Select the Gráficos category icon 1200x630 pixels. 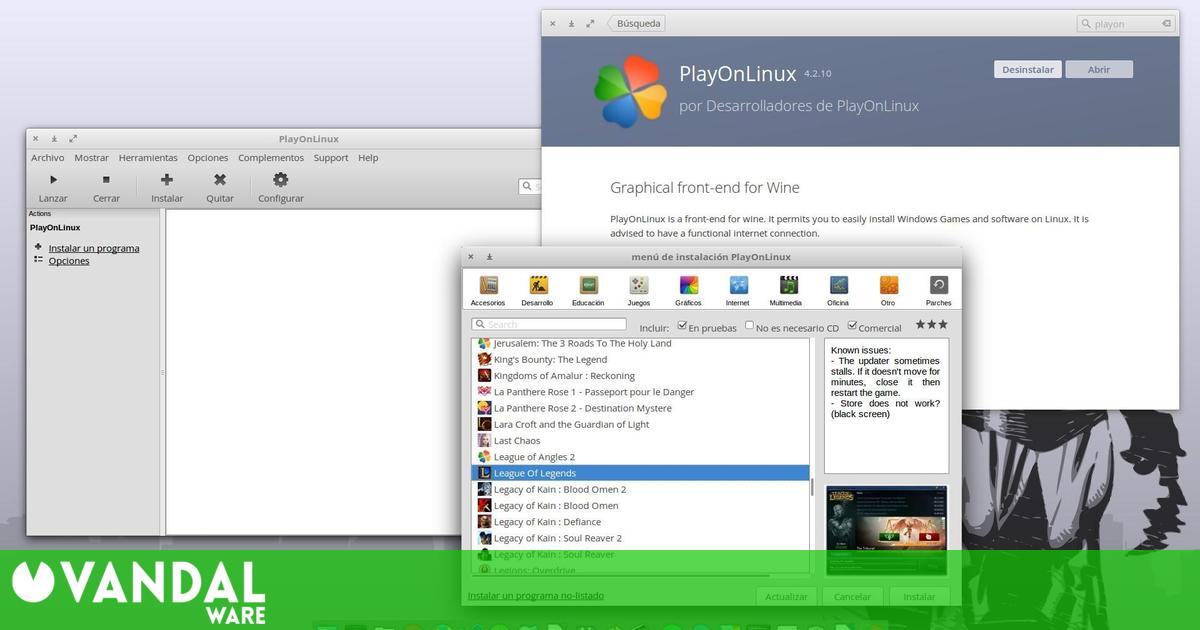(688, 289)
